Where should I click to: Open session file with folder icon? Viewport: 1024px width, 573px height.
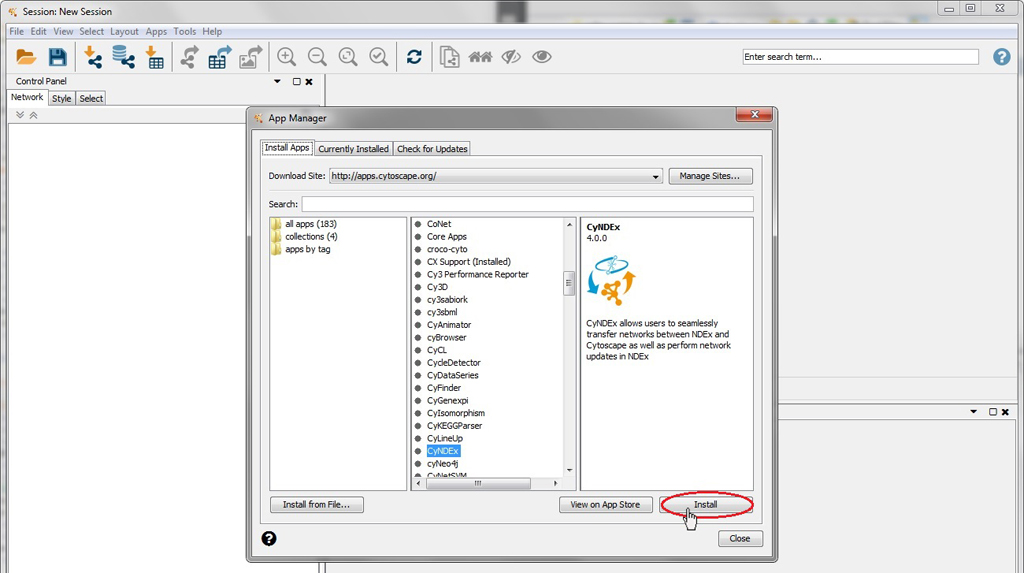26,57
